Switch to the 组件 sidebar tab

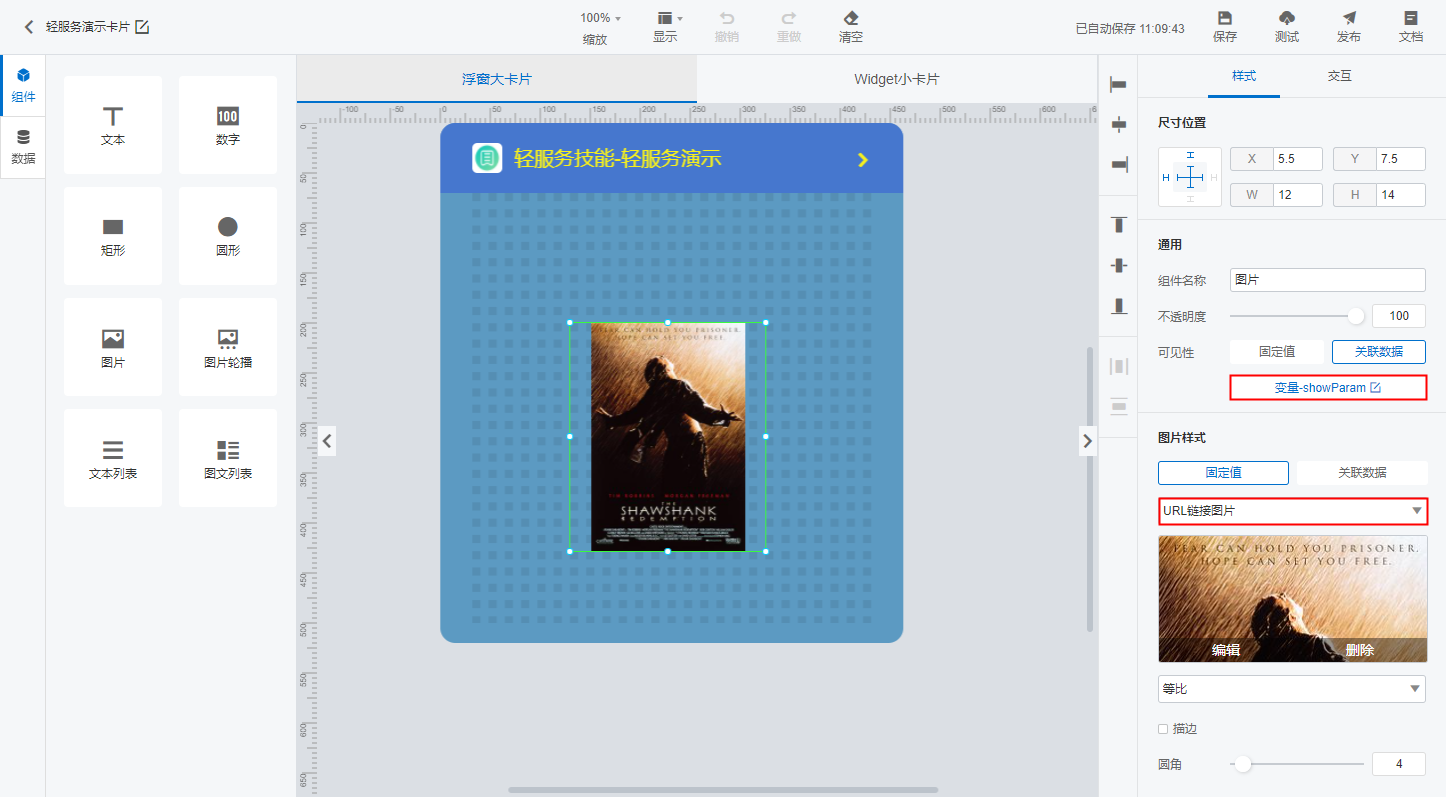[x=23, y=86]
